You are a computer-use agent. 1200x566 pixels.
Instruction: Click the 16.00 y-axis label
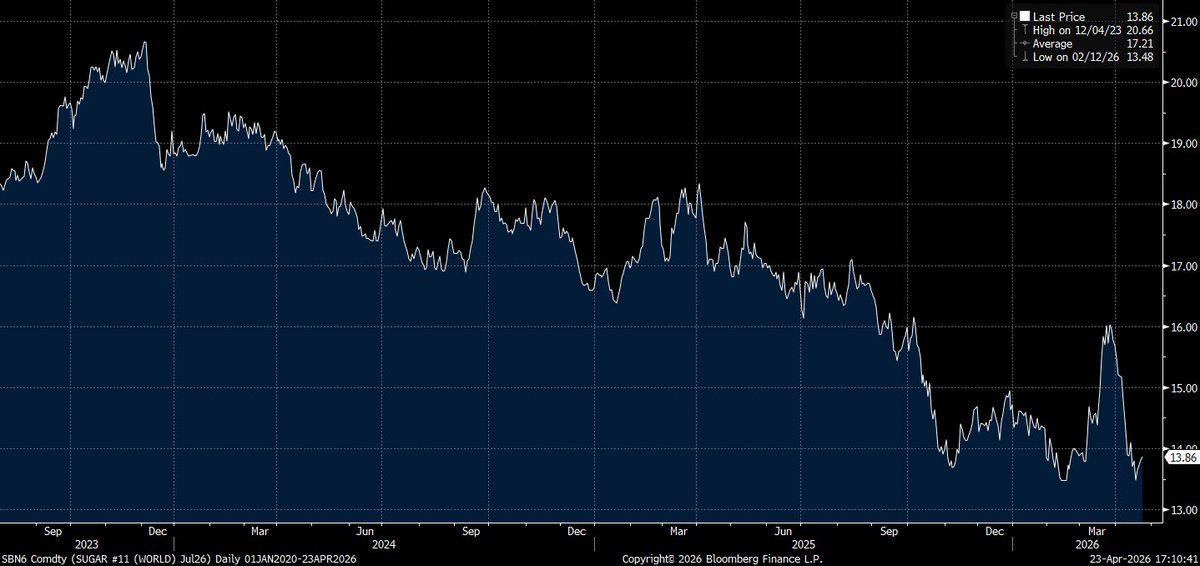click(1184, 327)
